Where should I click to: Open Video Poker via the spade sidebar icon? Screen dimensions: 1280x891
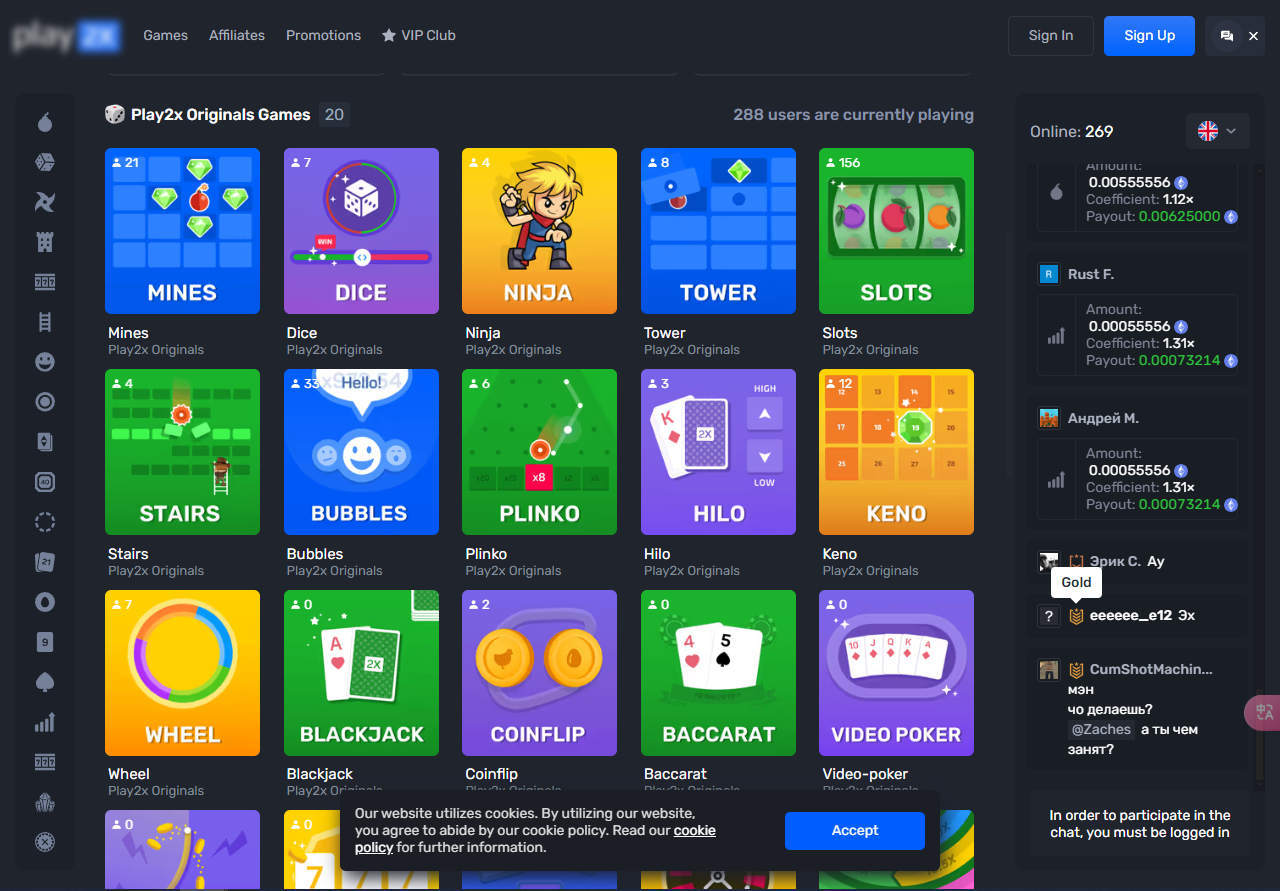coord(45,682)
